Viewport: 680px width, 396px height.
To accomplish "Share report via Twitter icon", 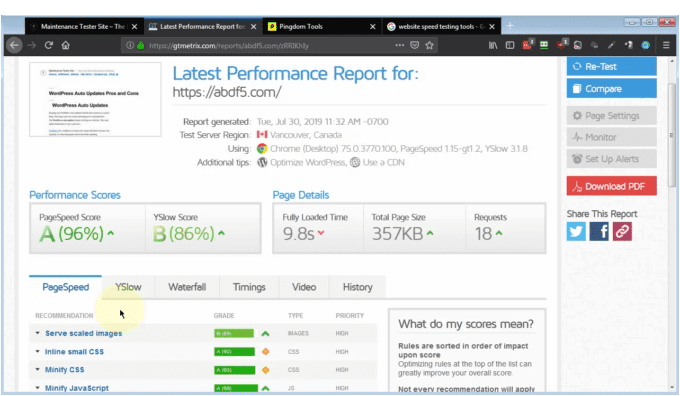I will coord(576,232).
